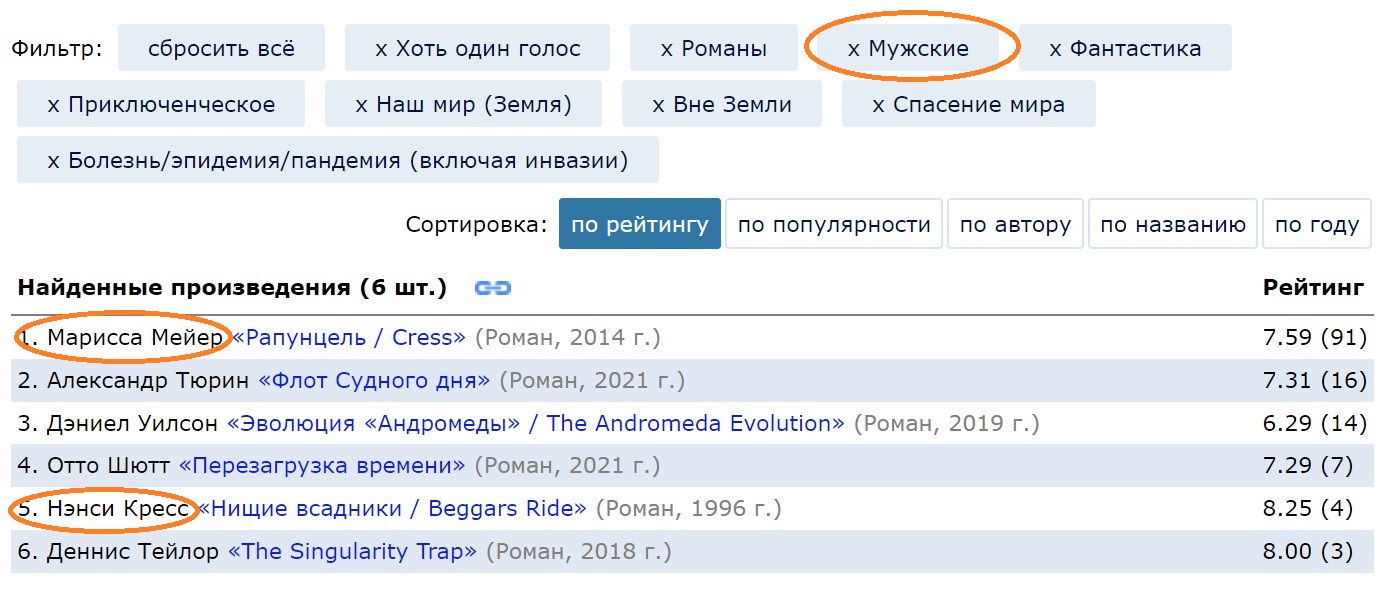Sort results «по году»
Viewport: 1384px width, 600px height.
1317,224
